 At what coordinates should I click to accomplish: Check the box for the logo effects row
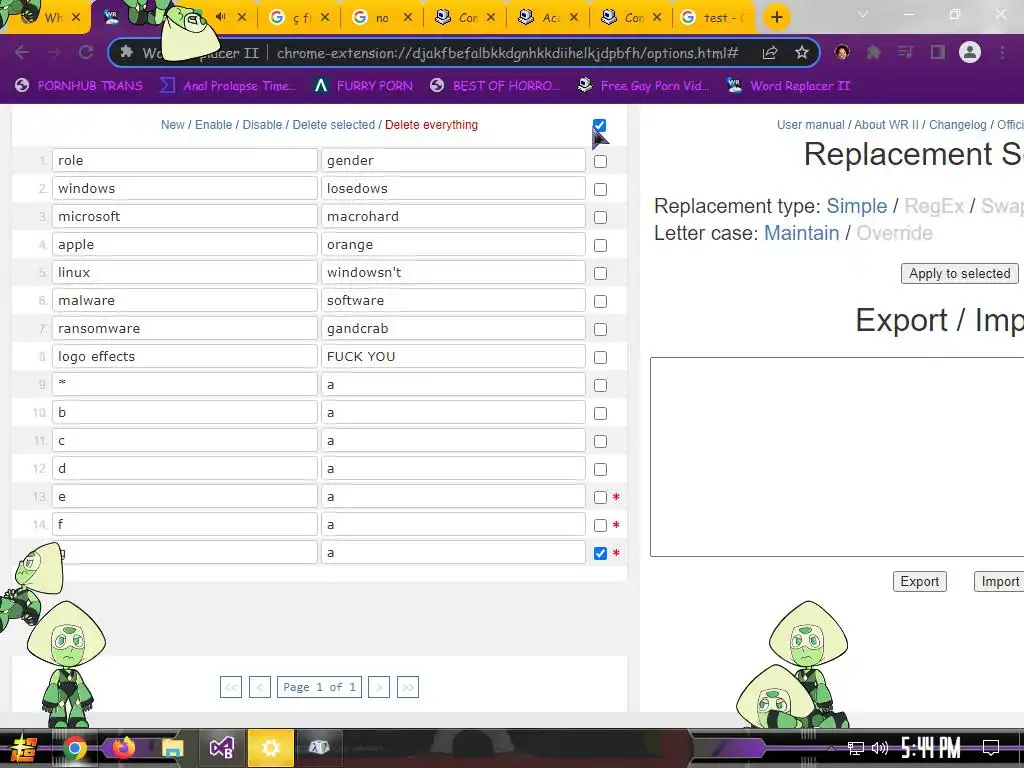[600, 358]
